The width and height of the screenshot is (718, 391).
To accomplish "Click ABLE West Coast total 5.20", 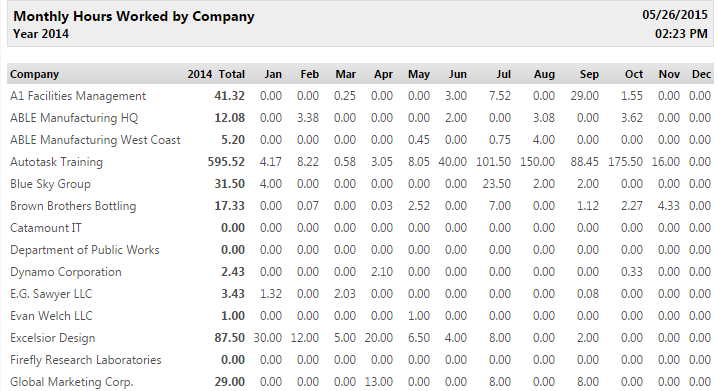I will 233,140.
